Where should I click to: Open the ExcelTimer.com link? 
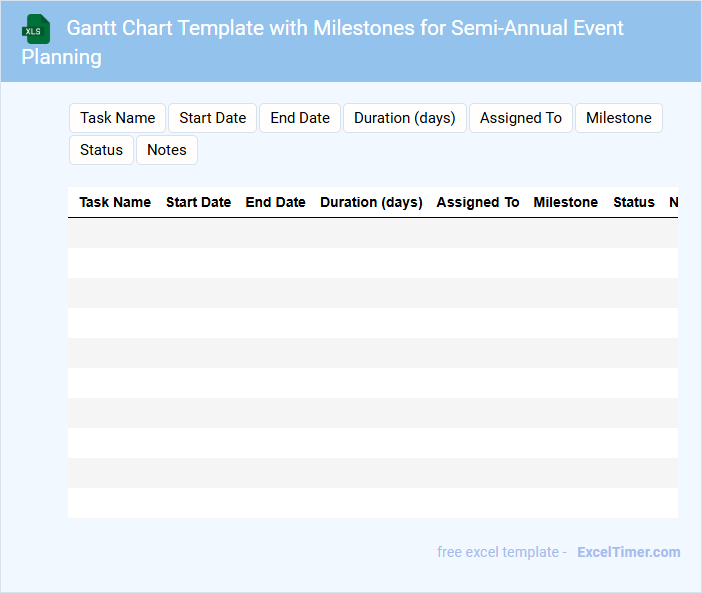[x=628, y=552]
